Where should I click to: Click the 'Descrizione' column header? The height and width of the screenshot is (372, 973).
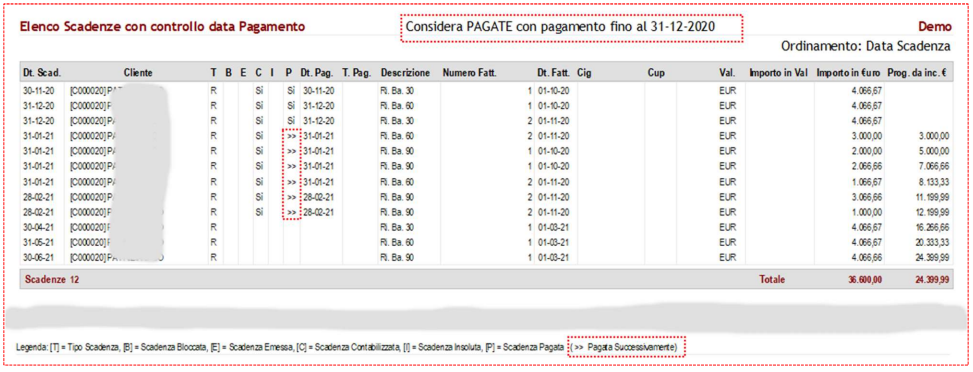point(405,73)
